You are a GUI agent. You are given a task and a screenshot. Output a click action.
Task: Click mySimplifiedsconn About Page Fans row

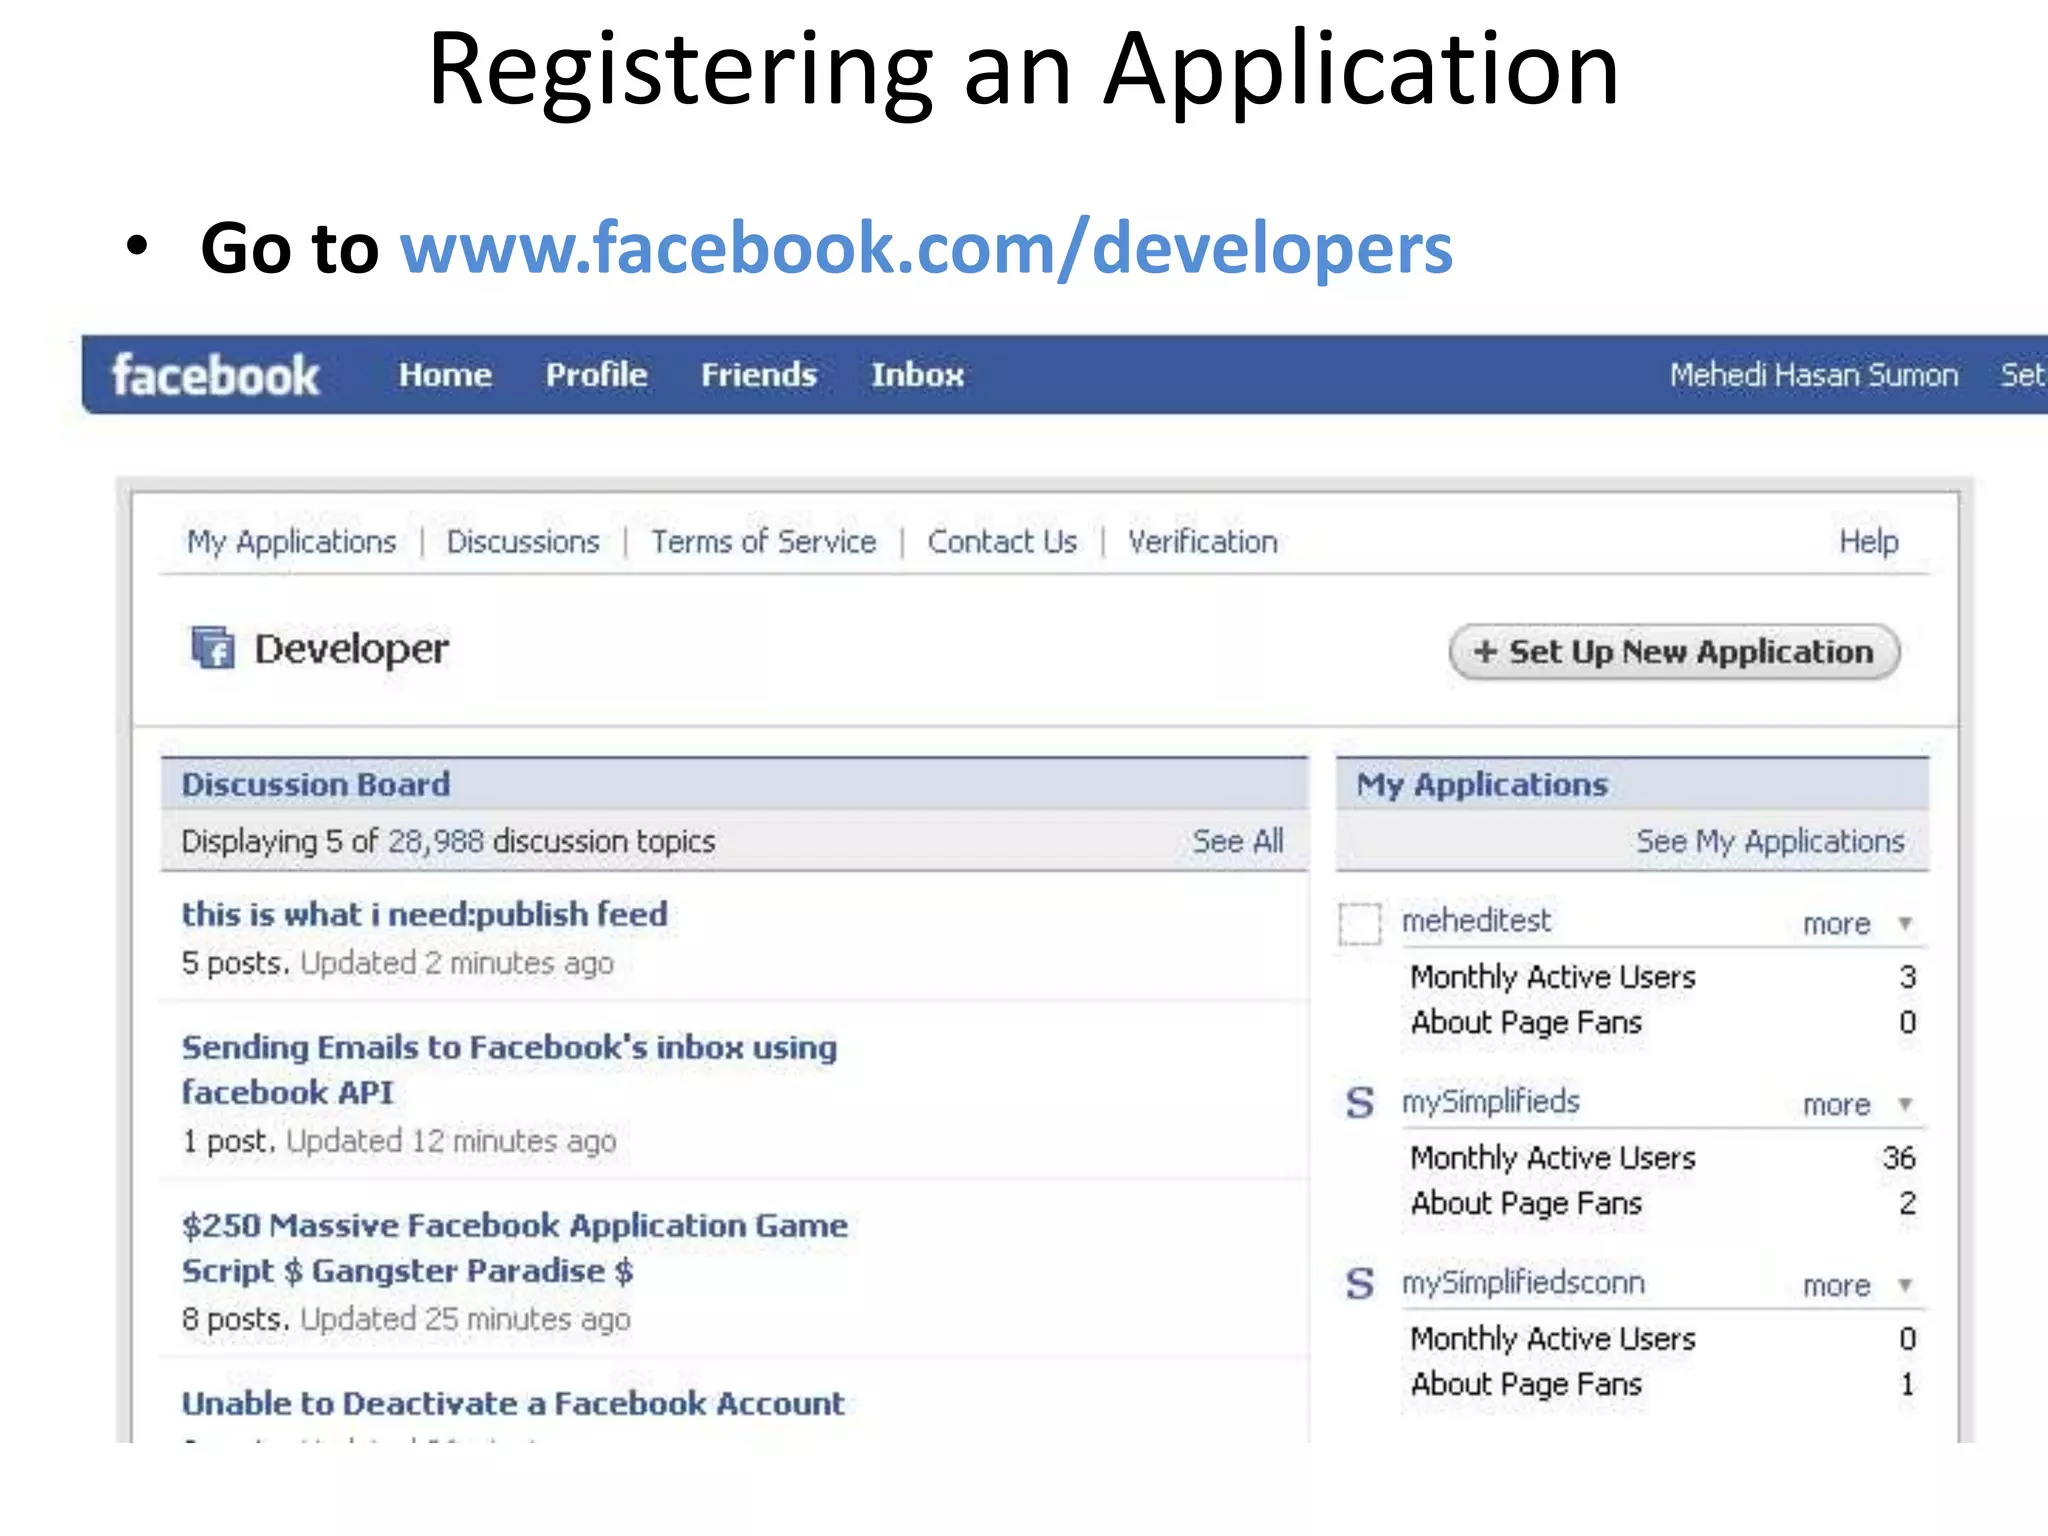tap(1663, 1384)
